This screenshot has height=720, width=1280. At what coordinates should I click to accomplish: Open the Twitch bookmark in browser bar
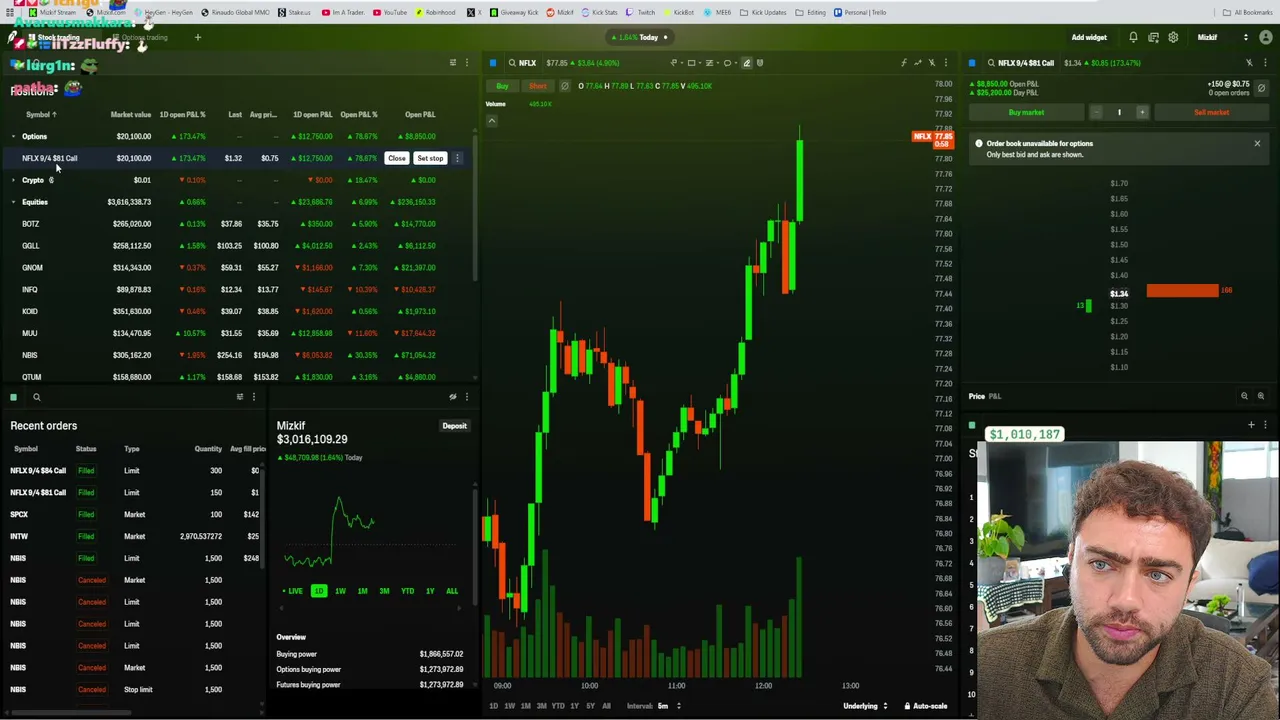(x=641, y=12)
